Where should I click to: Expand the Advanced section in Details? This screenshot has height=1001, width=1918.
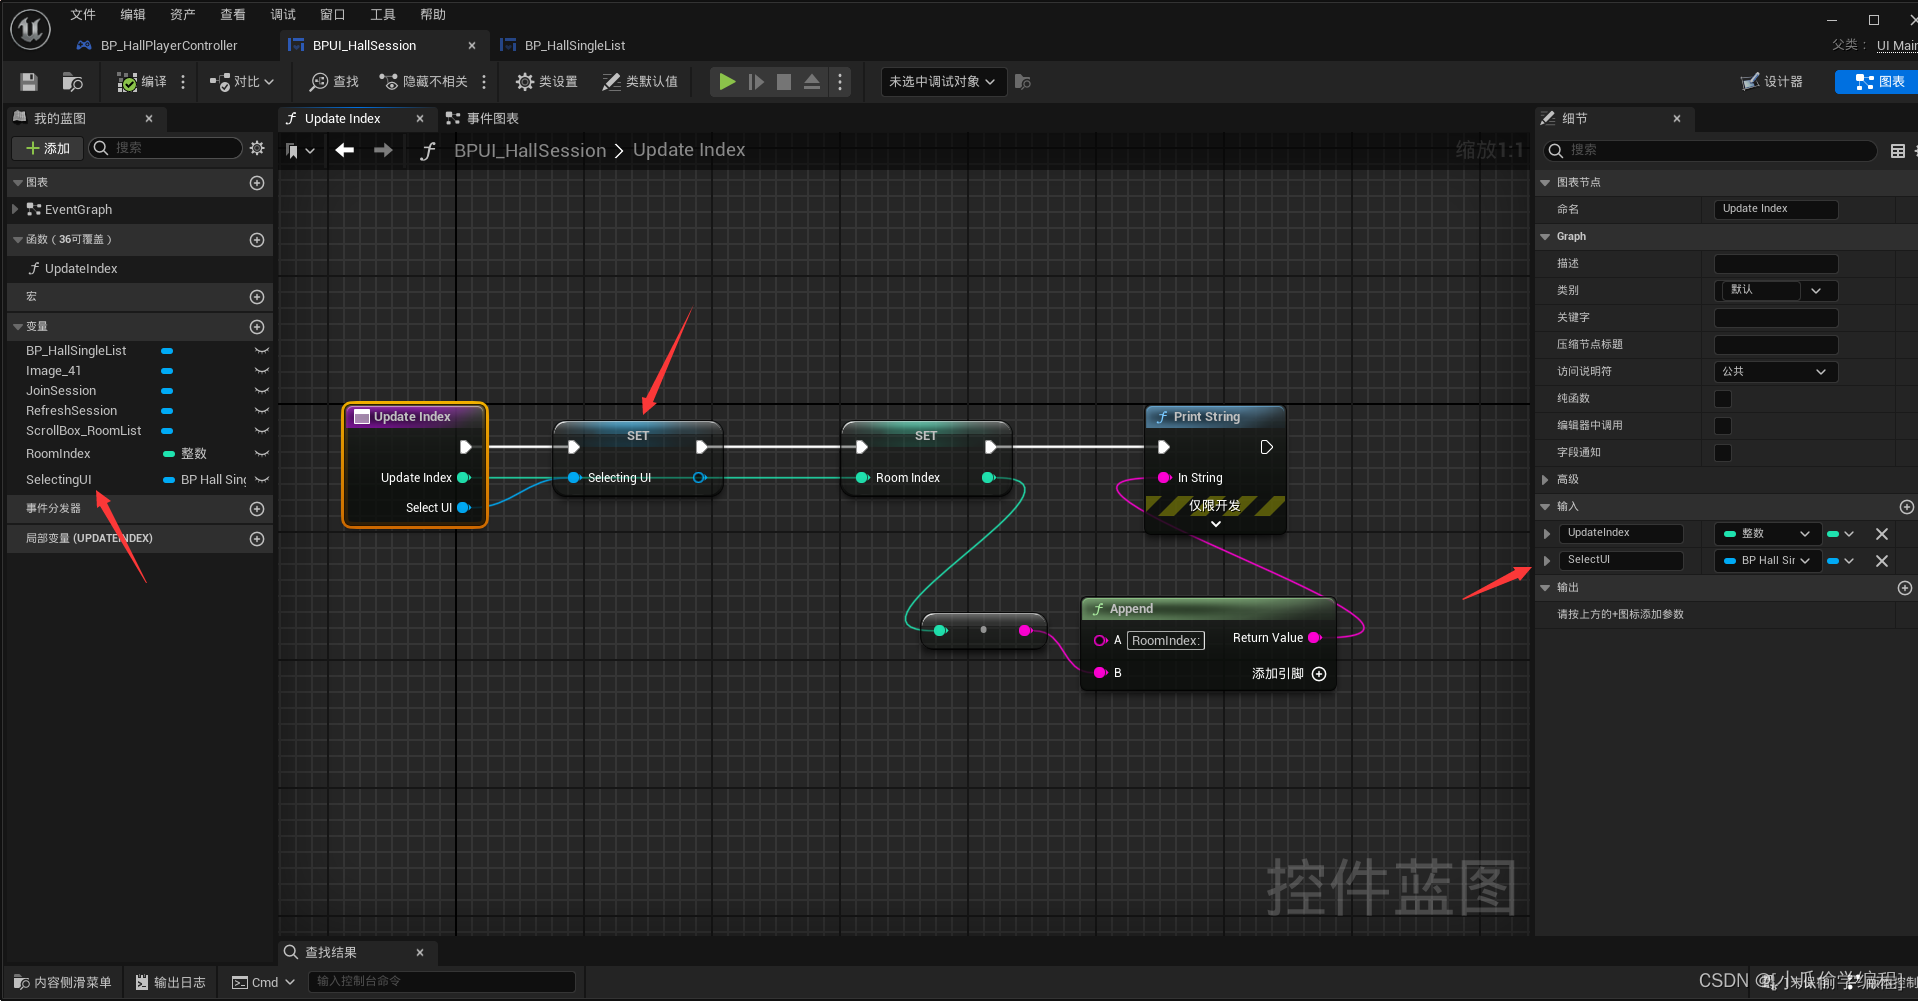click(x=1546, y=480)
